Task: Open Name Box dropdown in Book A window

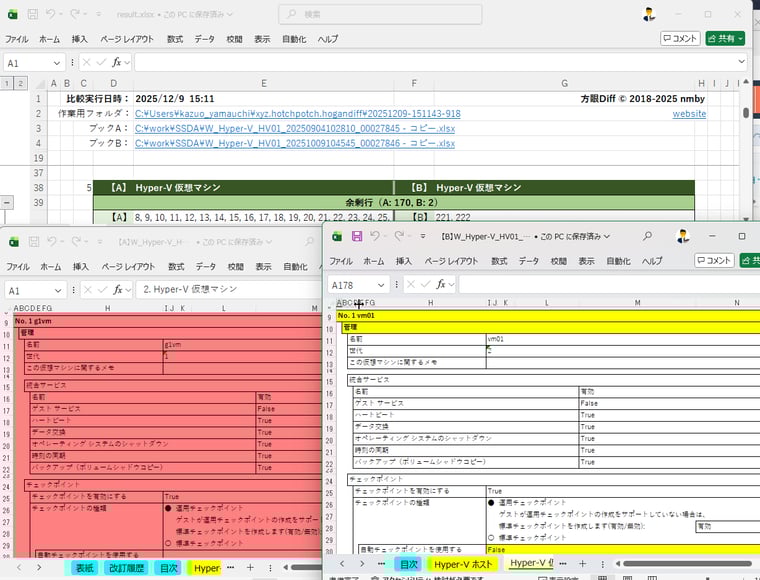Action: tap(58, 291)
